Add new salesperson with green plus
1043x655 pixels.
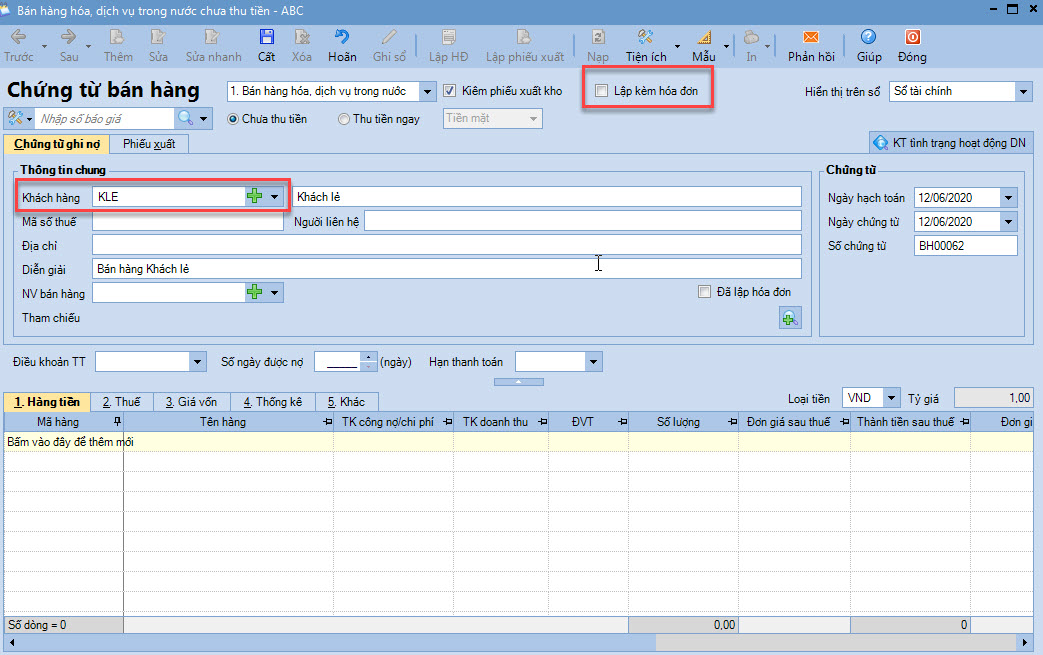[x=254, y=292]
